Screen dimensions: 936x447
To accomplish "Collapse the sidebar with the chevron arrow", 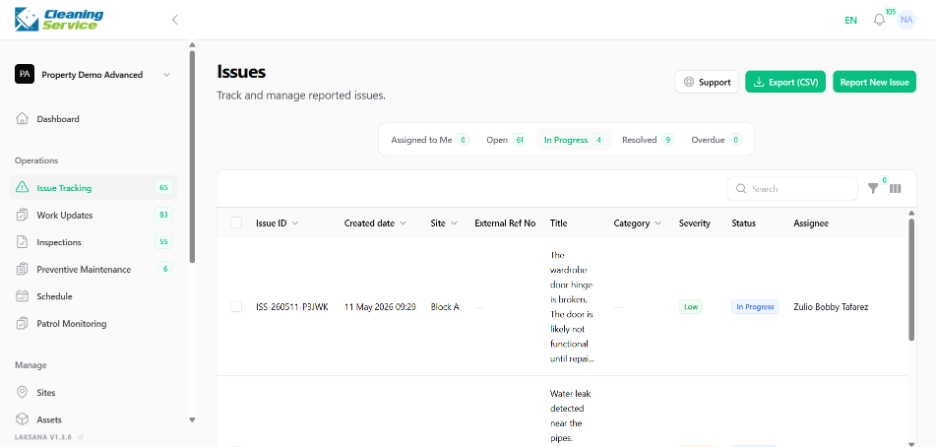I will coord(175,20).
